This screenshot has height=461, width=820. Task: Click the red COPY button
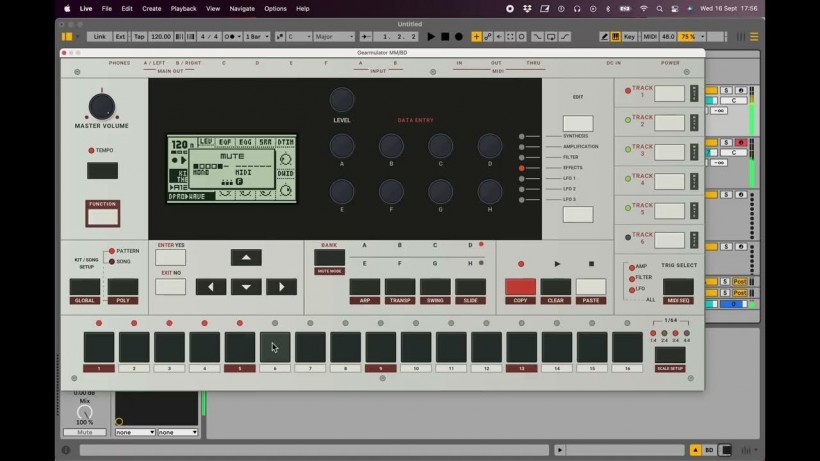click(x=520, y=287)
